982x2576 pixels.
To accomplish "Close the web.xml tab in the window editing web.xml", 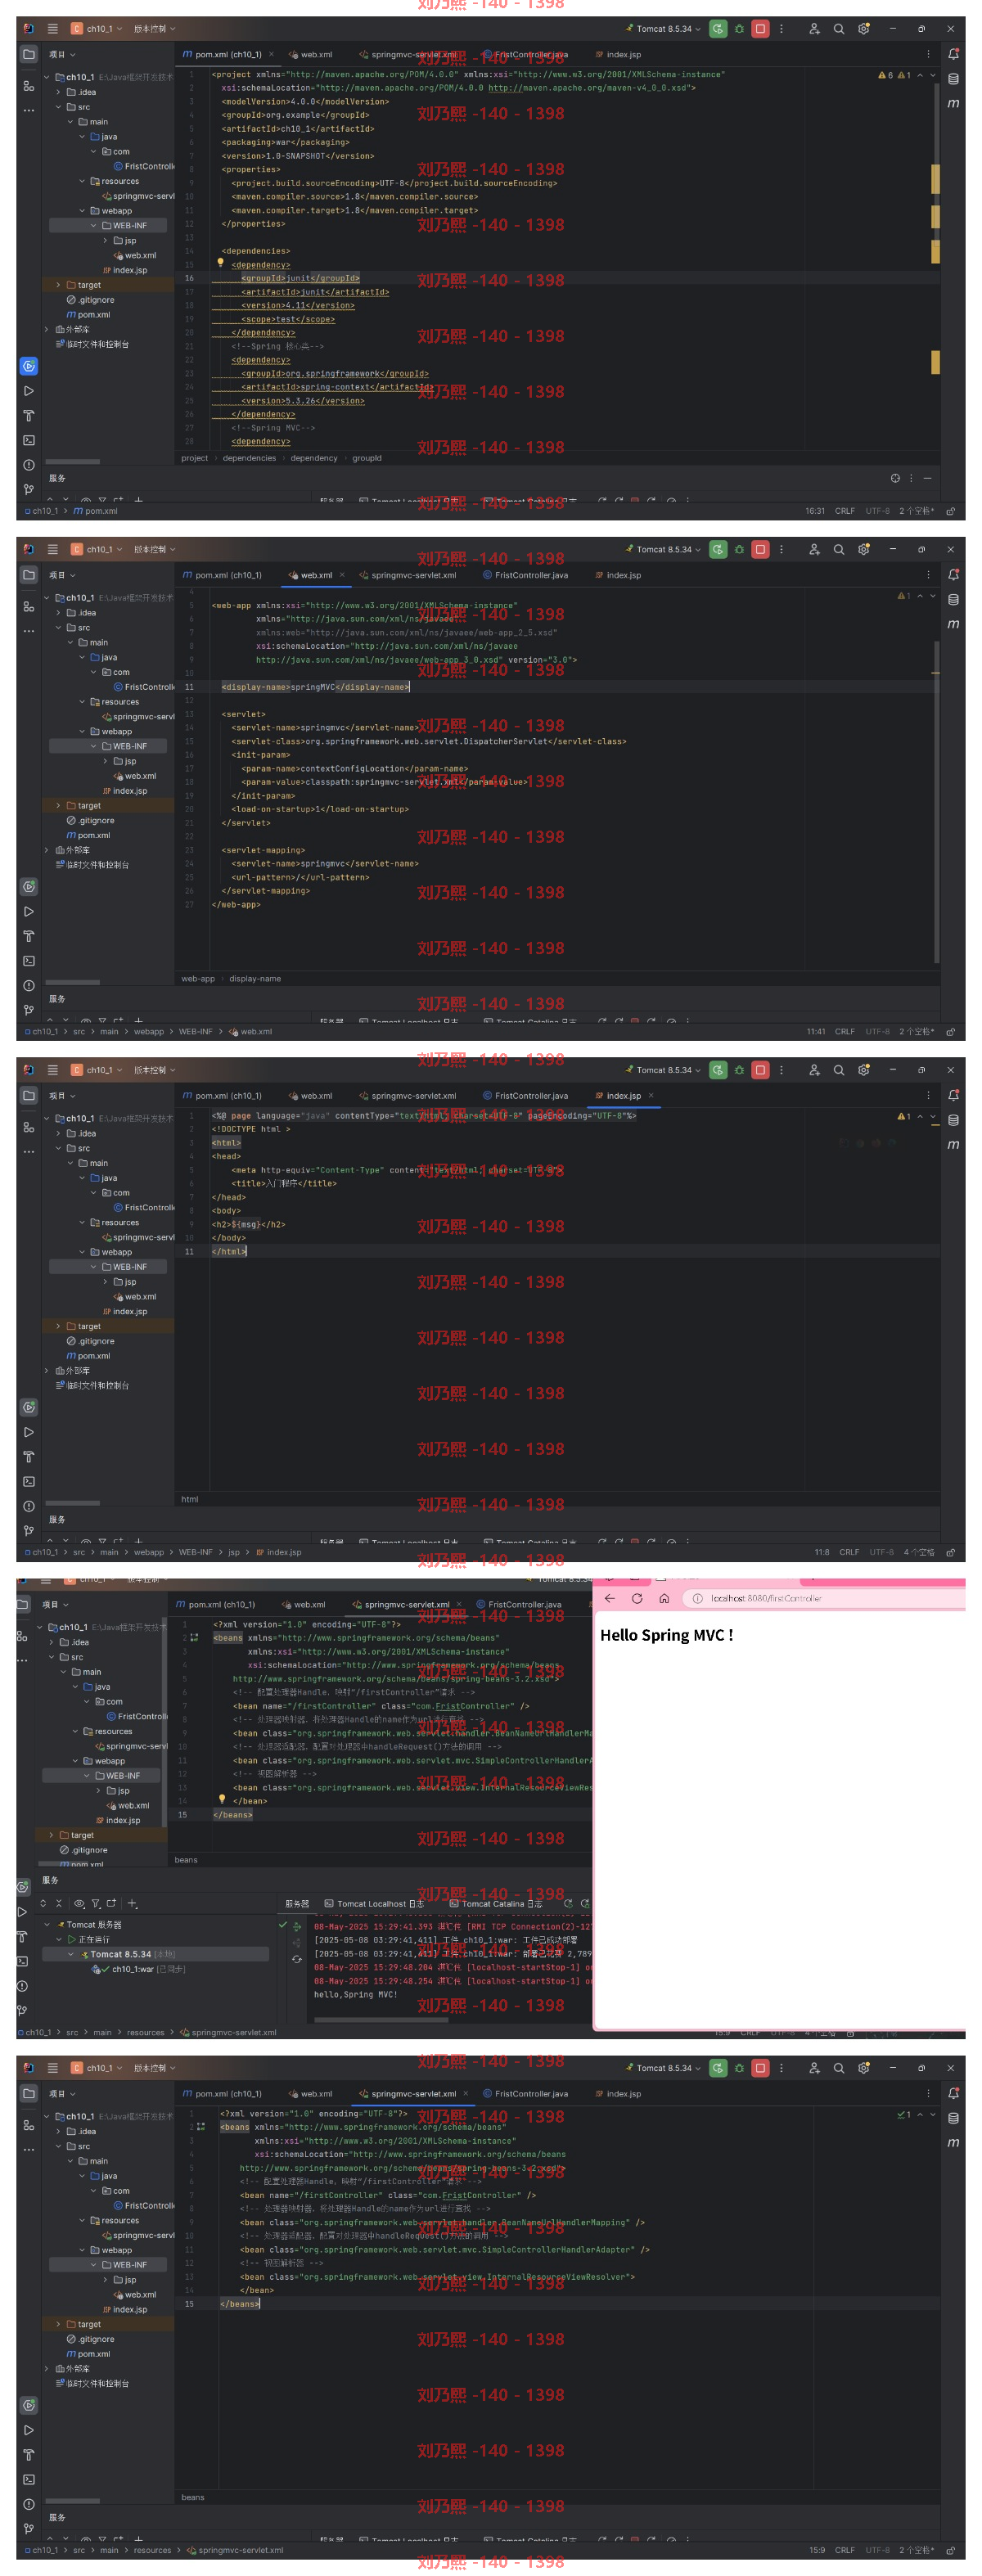I will pos(342,575).
